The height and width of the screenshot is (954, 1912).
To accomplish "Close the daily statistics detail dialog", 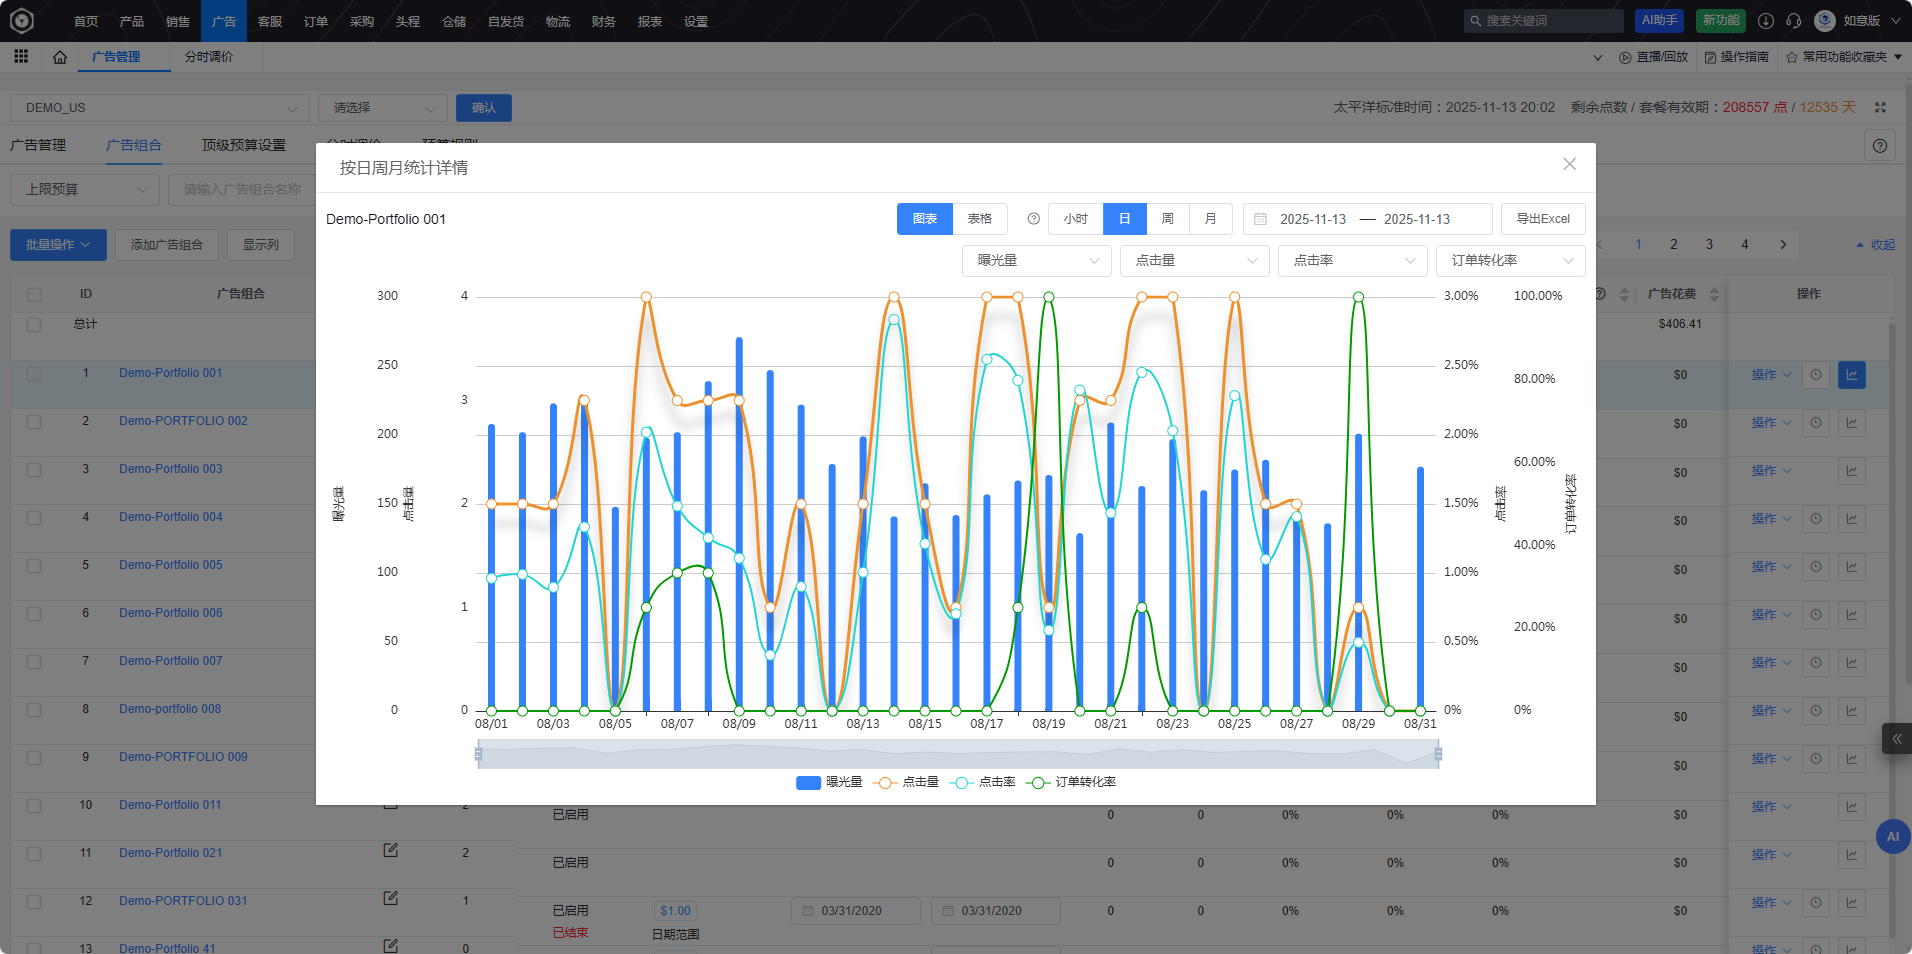I will coord(1569,164).
